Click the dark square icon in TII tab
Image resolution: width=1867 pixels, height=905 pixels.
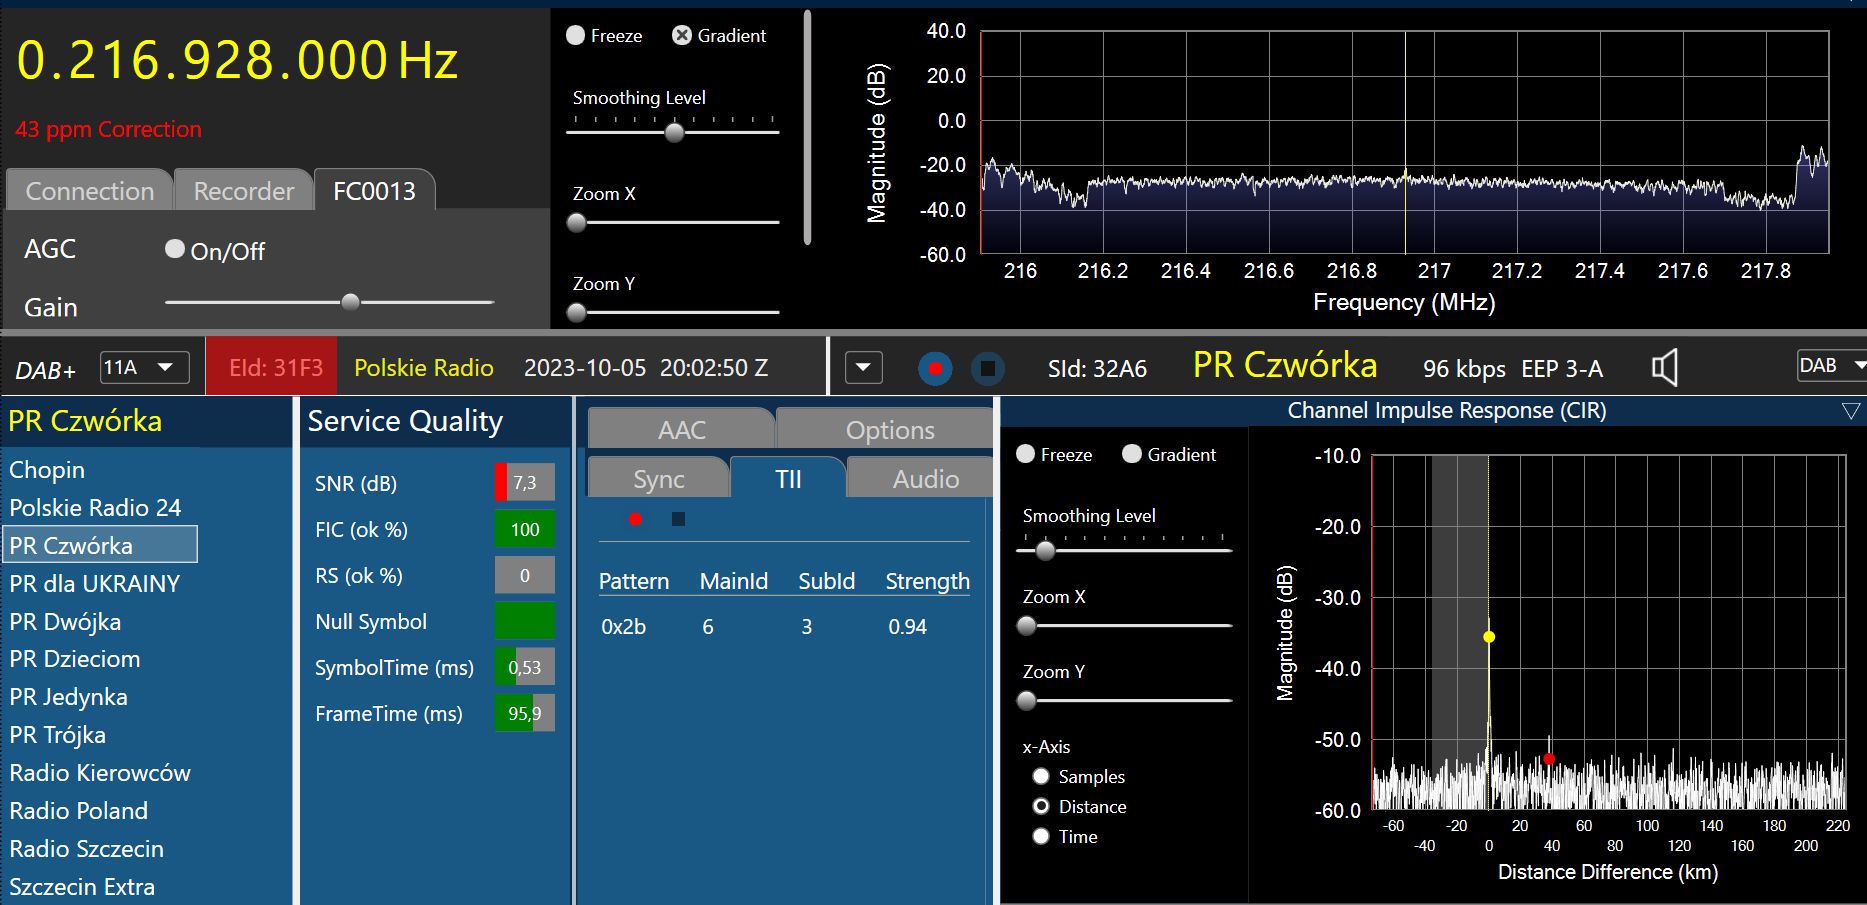point(678,519)
